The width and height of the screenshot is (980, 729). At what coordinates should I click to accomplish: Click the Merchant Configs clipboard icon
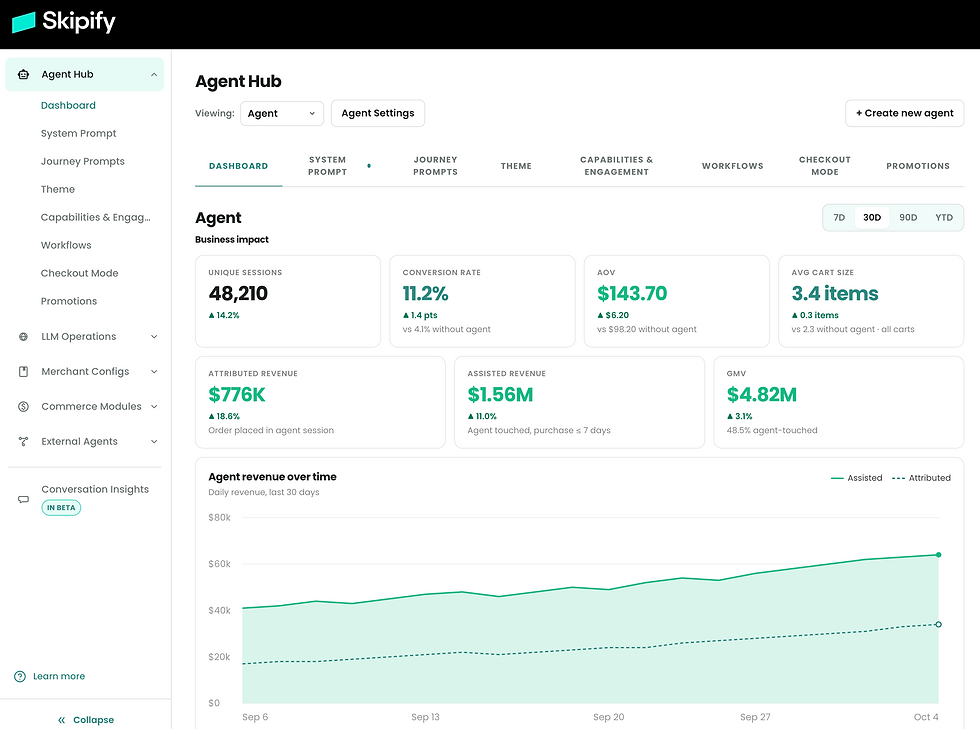coord(23,371)
